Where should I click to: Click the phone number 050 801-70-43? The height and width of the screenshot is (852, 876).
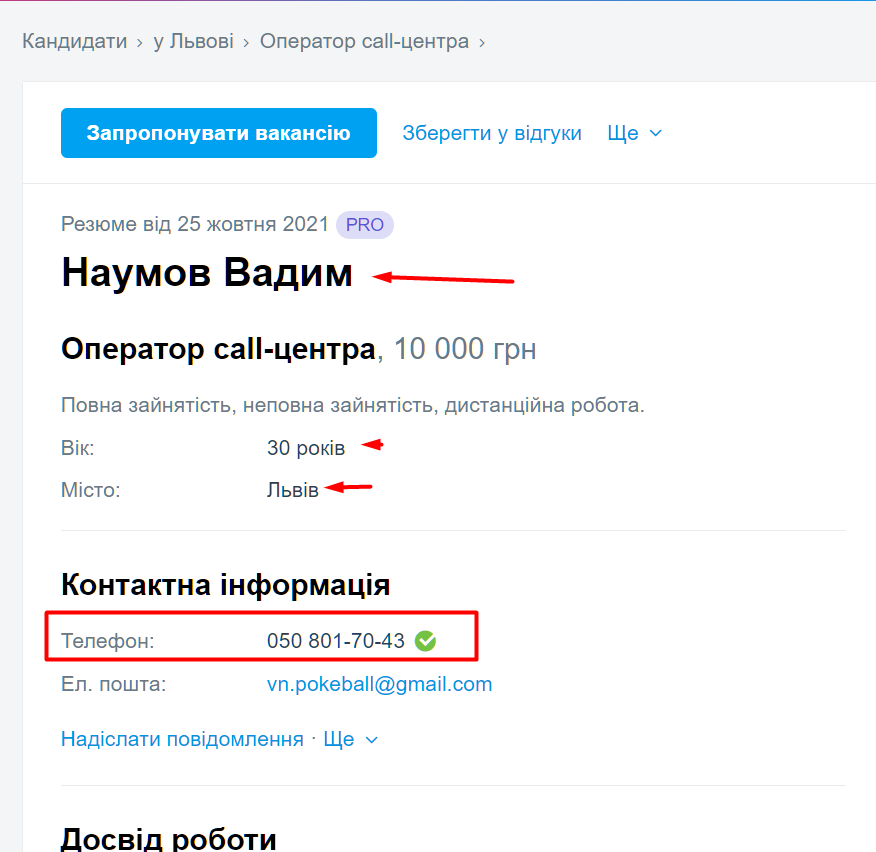pyautogui.click(x=336, y=641)
